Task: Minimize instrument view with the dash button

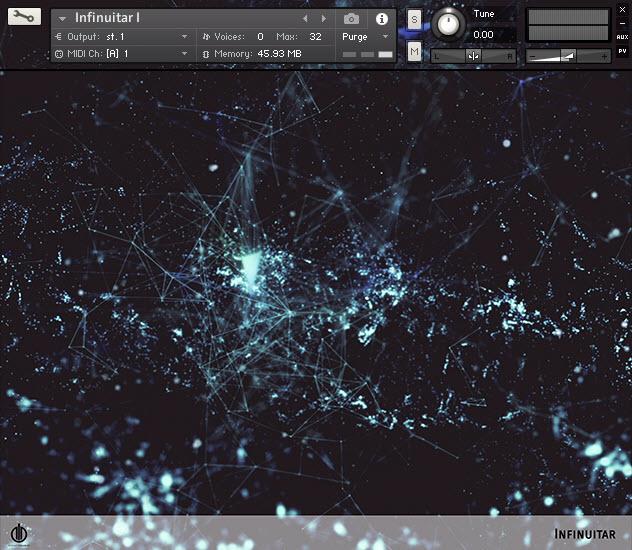Action: [x=622, y=24]
